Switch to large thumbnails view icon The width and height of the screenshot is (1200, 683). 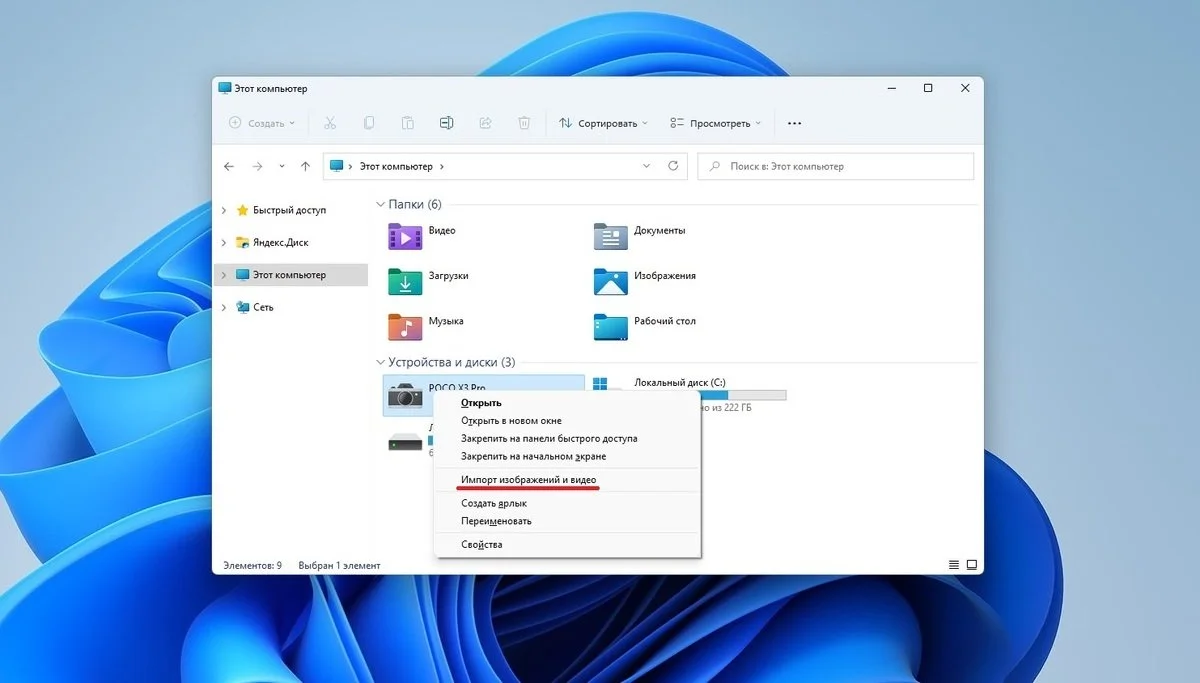[971, 565]
